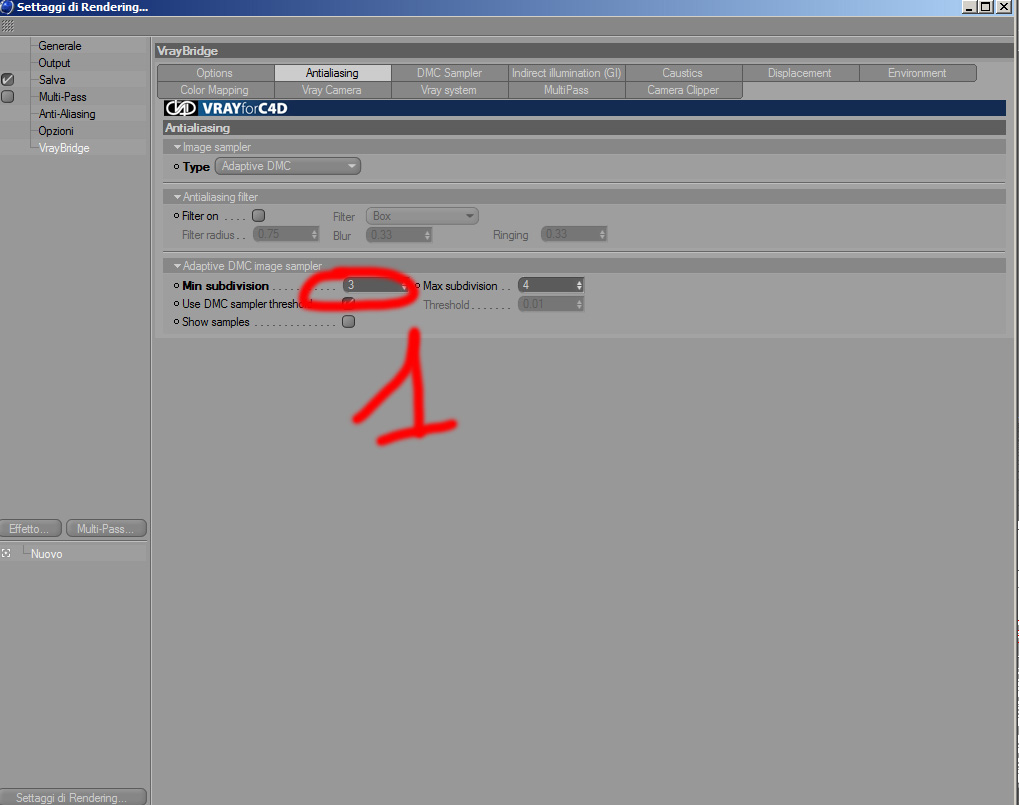Image resolution: width=1019 pixels, height=805 pixels.
Task: Collapse the Antialiasing filter section
Action: pyautogui.click(x=177, y=197)
